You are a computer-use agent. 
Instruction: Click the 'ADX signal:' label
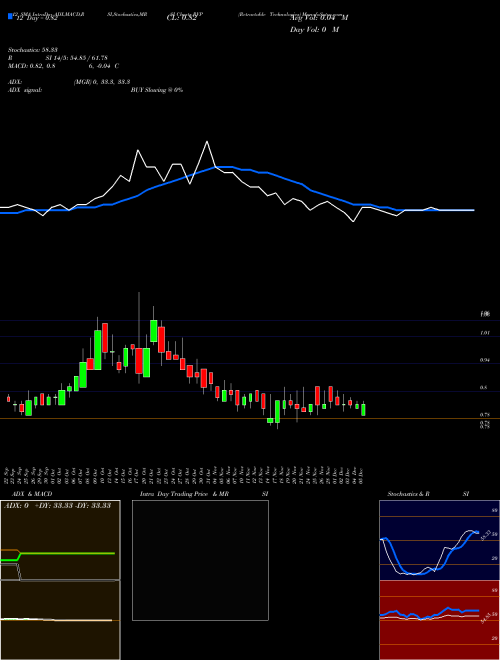[25, 90]
